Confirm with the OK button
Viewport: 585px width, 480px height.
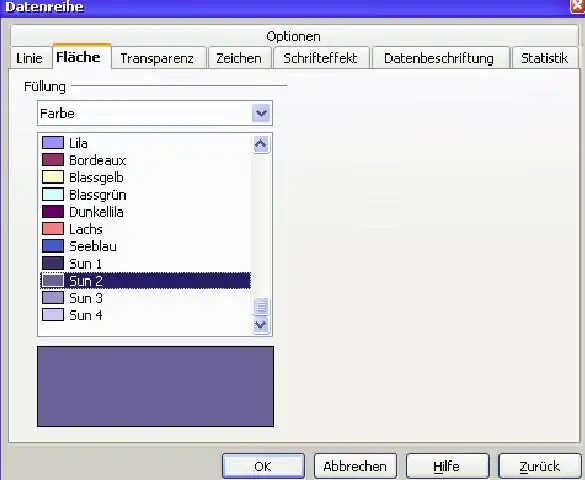pyautogui.click(x=263, y=466)
